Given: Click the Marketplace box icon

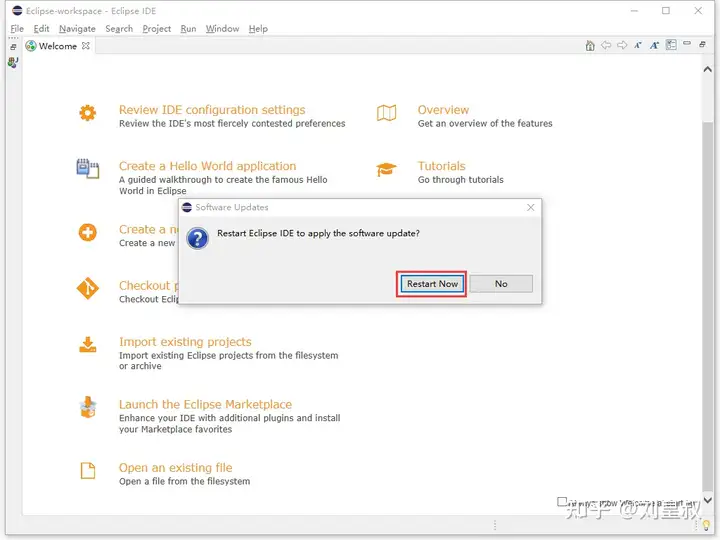Looking at the screenshot, I should (88, 407).
